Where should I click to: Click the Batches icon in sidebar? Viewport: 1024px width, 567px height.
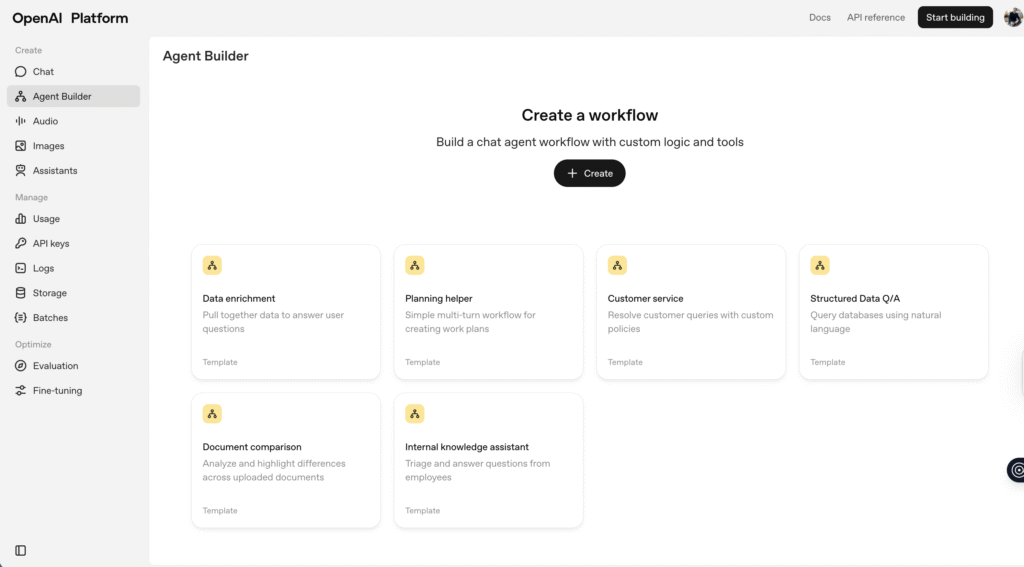(x=21, y=318)
